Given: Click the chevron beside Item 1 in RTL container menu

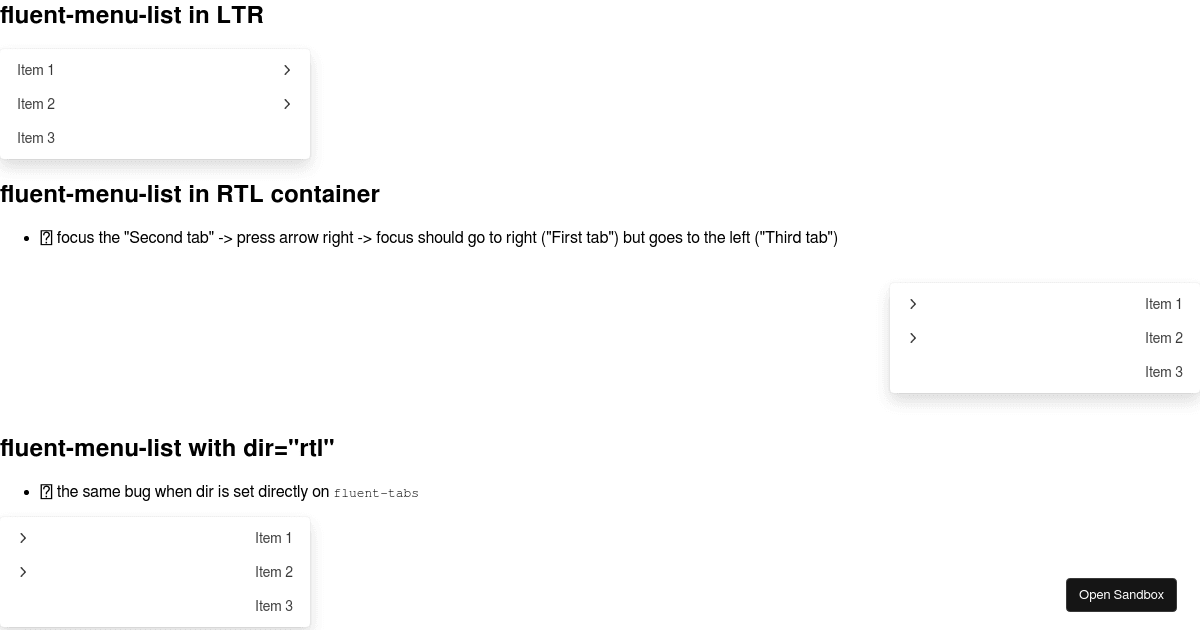Looking at the screenshot, I should tap(913, 304).
